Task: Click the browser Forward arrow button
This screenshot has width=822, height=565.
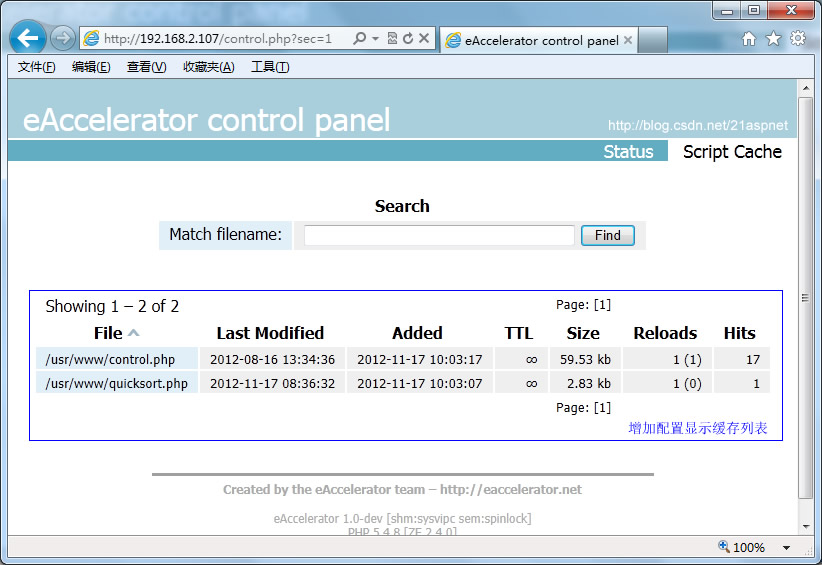Action: 63,38
